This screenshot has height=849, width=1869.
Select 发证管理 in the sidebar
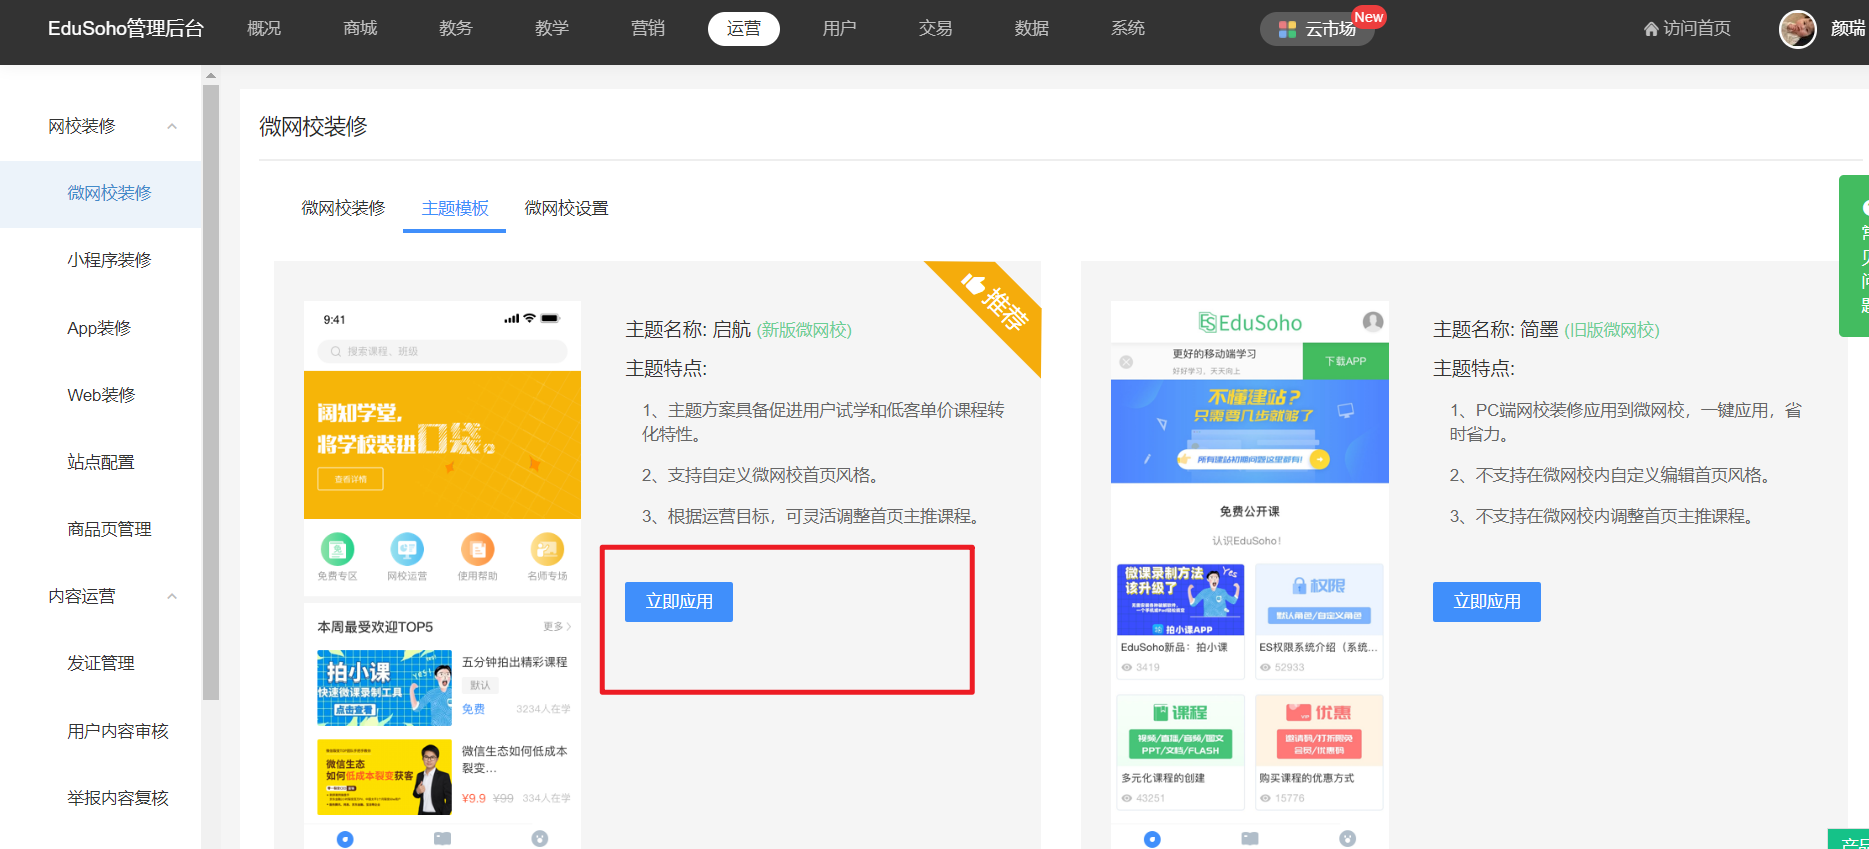click(101, 663)
